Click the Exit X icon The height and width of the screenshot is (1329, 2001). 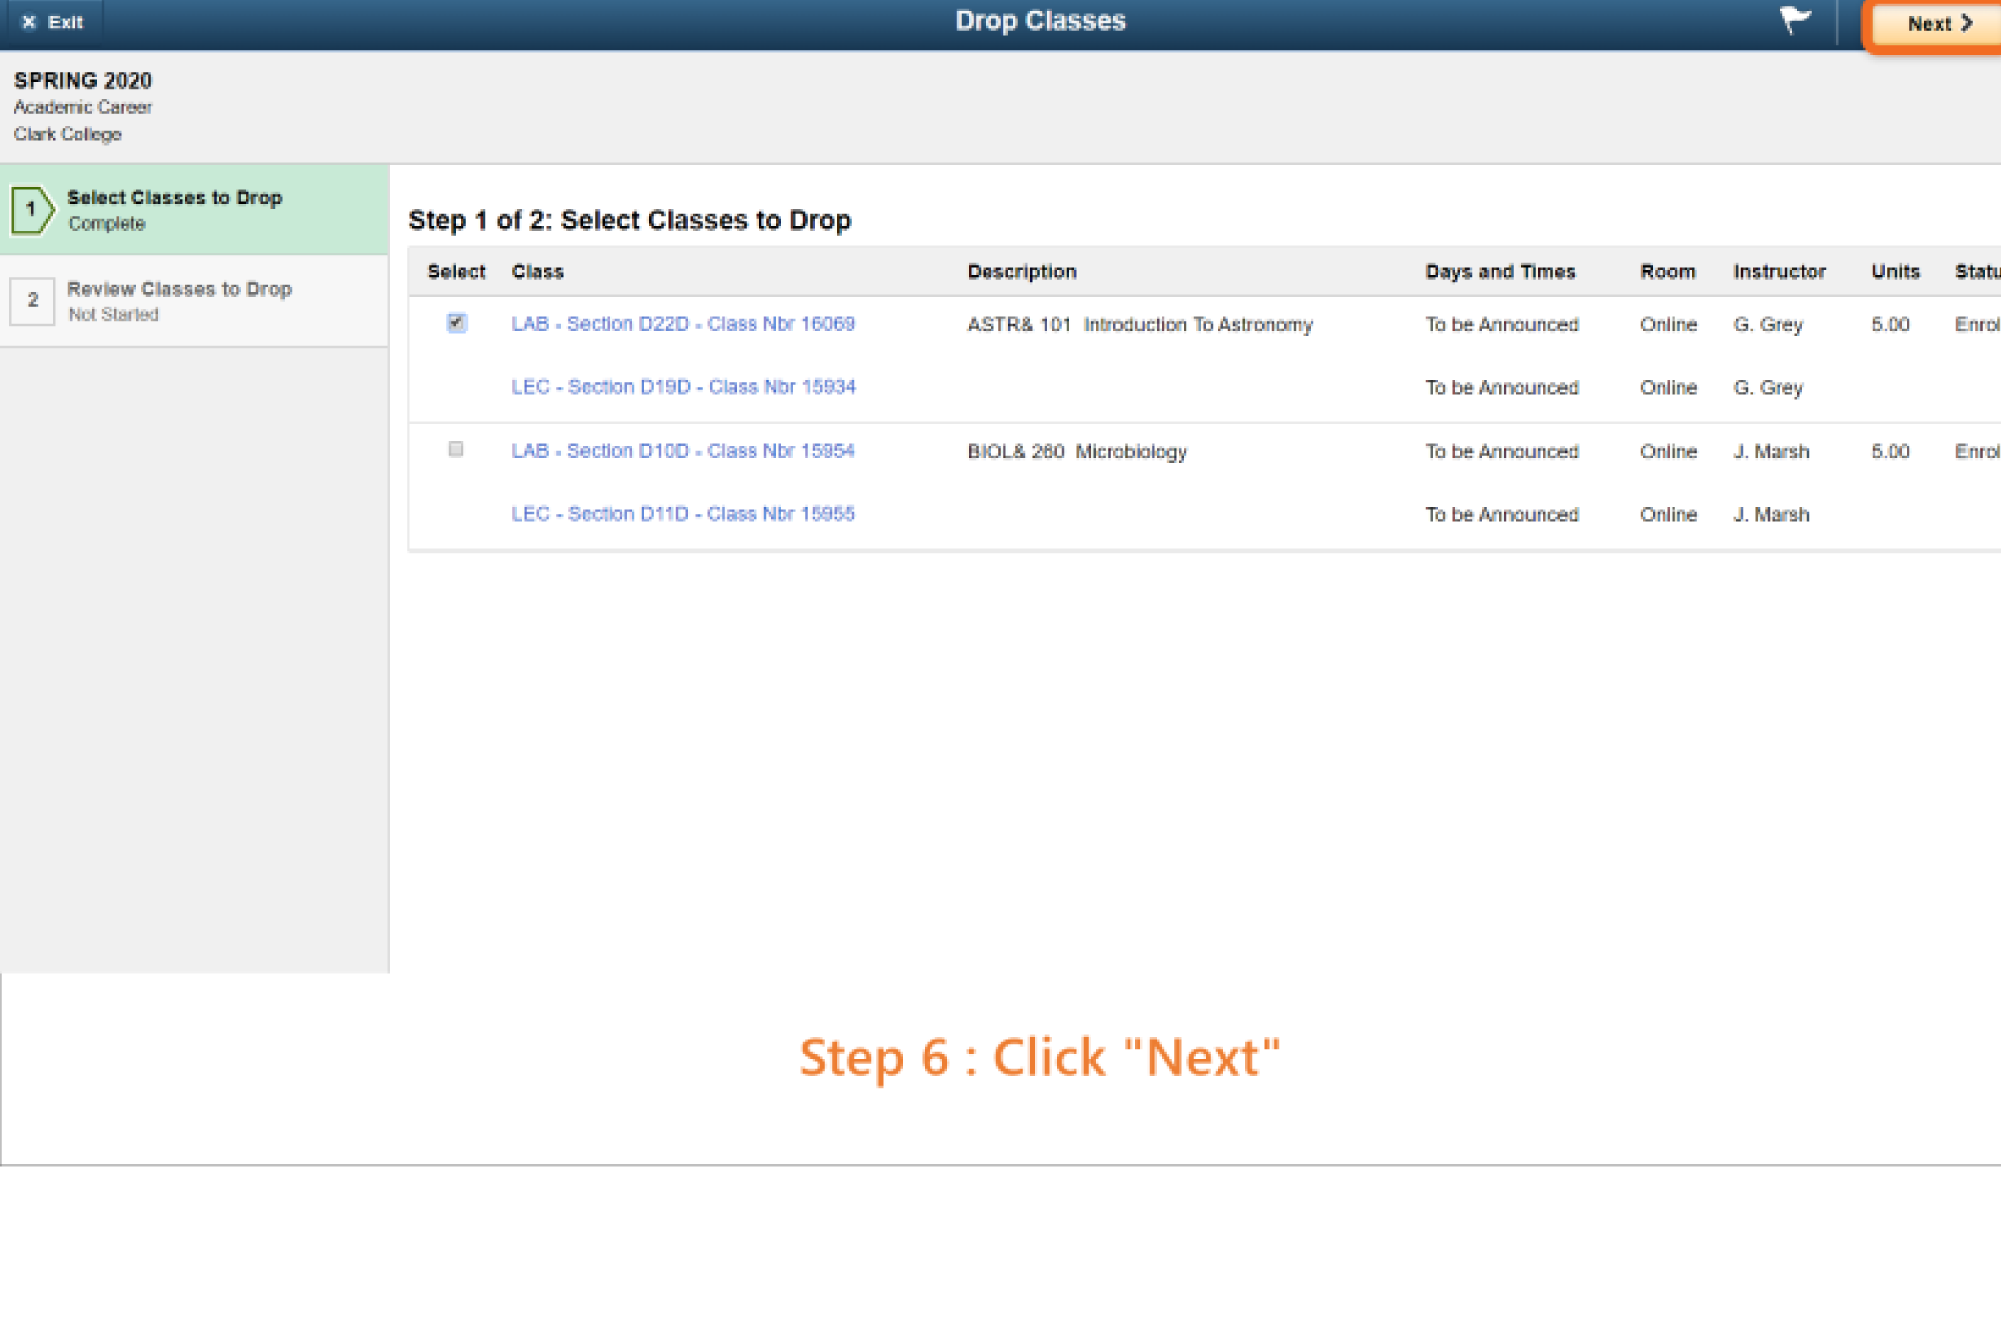point(29,22)
